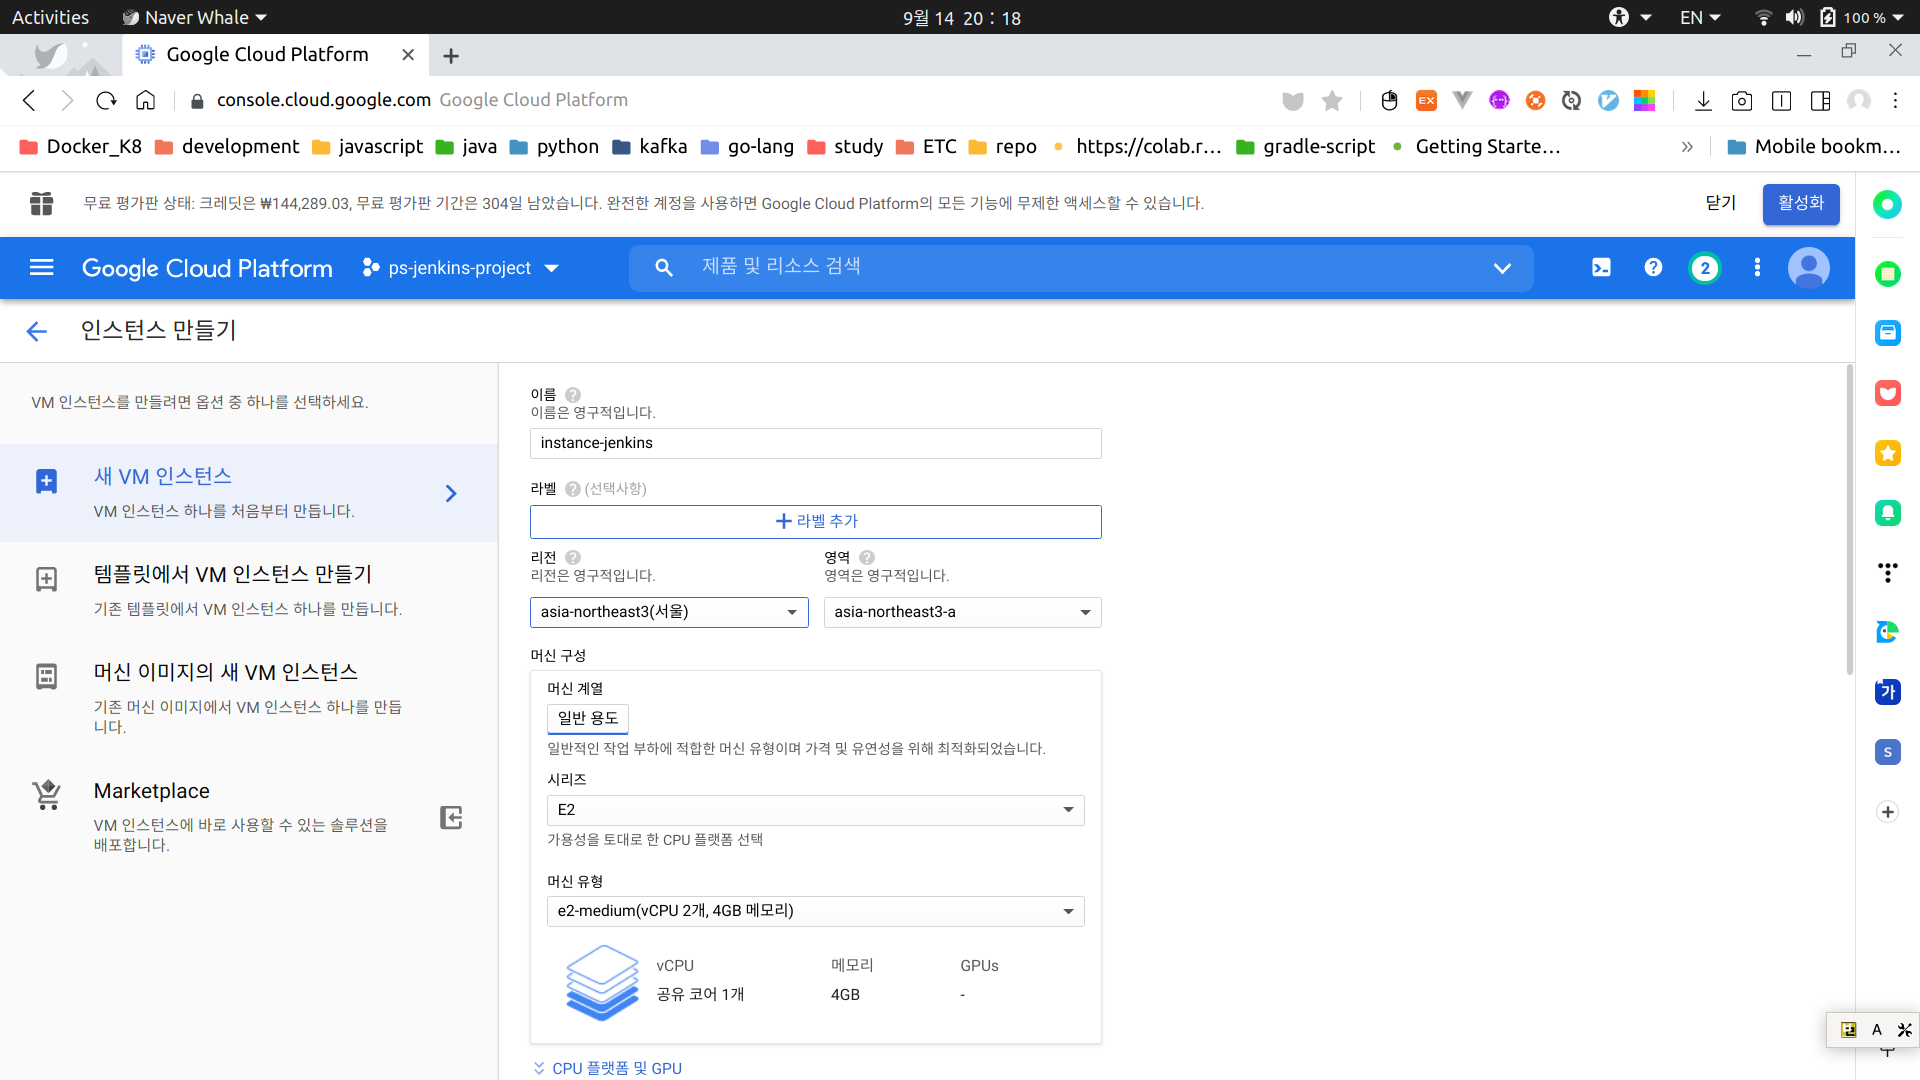Open notifications badge showing 2
This screenshot has width=1920, height=1080.
point(1705,268)
